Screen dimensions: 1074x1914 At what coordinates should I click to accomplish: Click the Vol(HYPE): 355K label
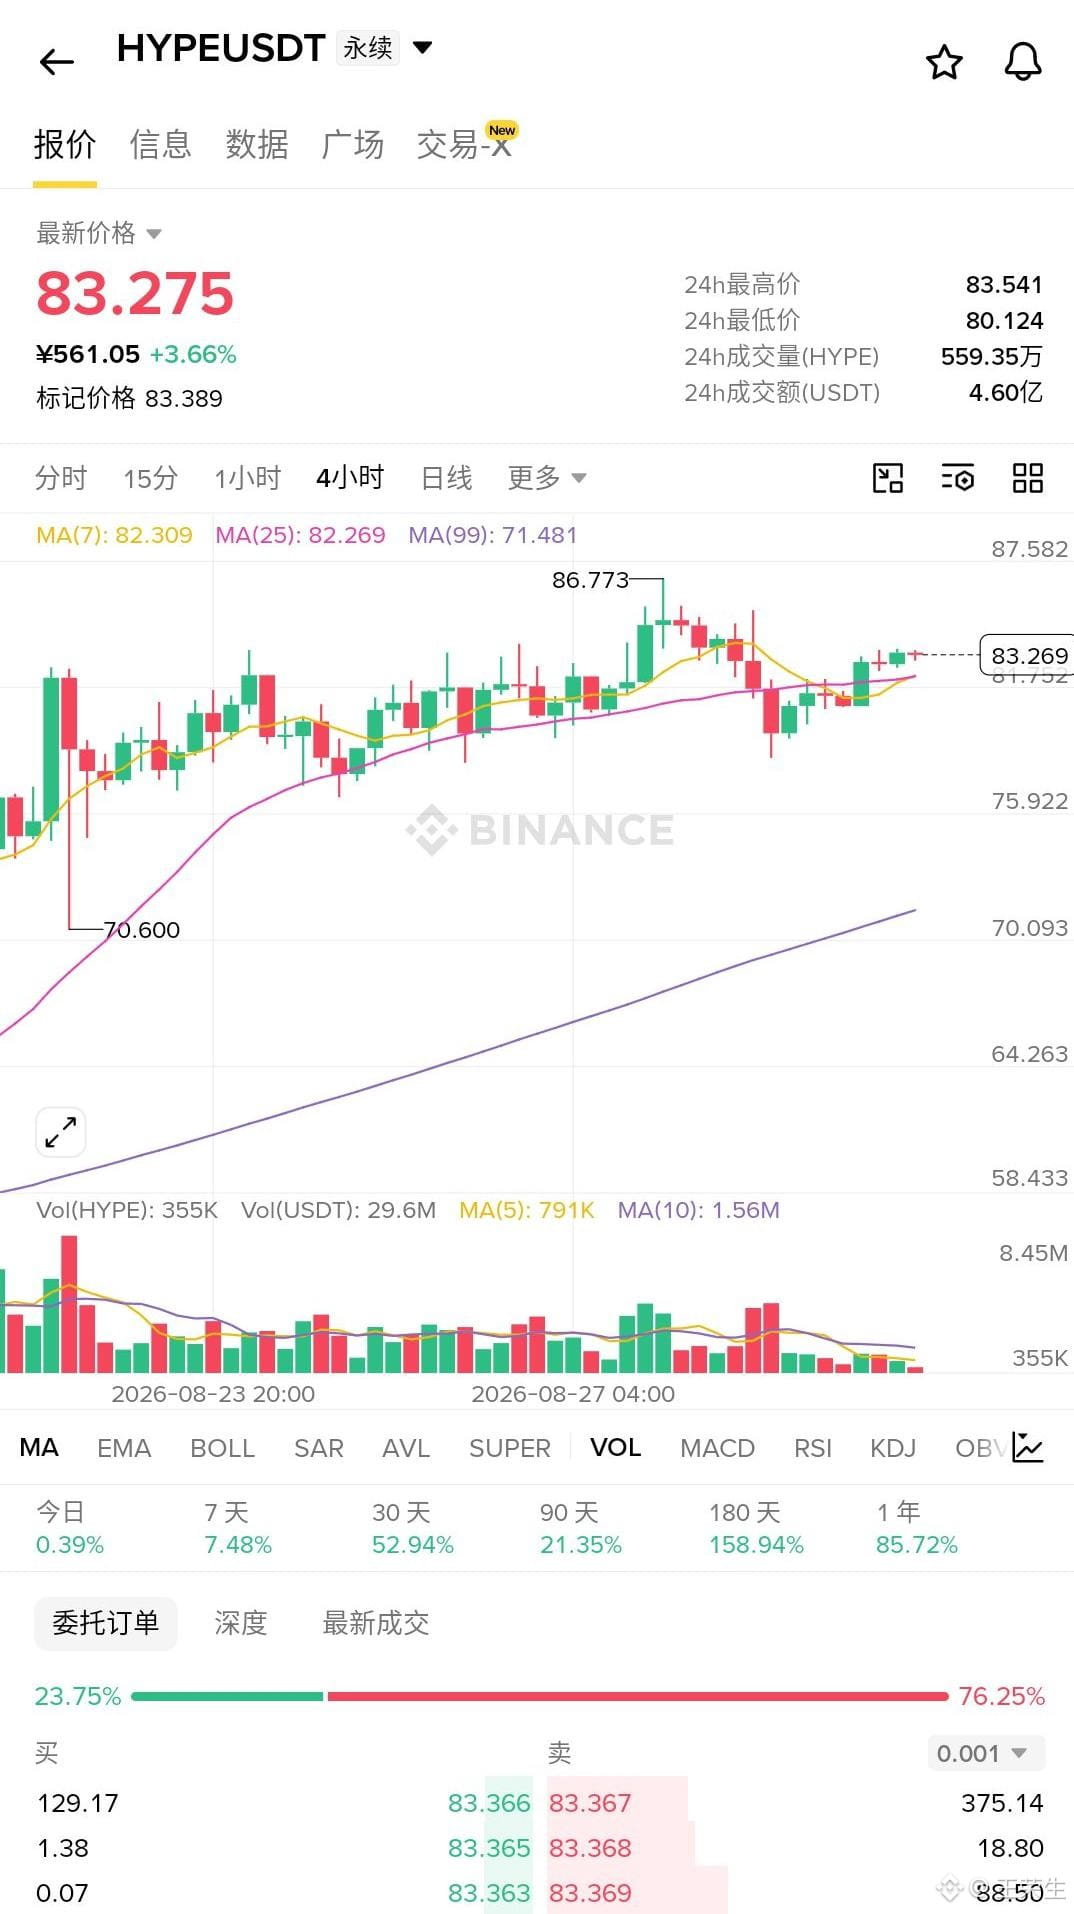click(127, 1210)
